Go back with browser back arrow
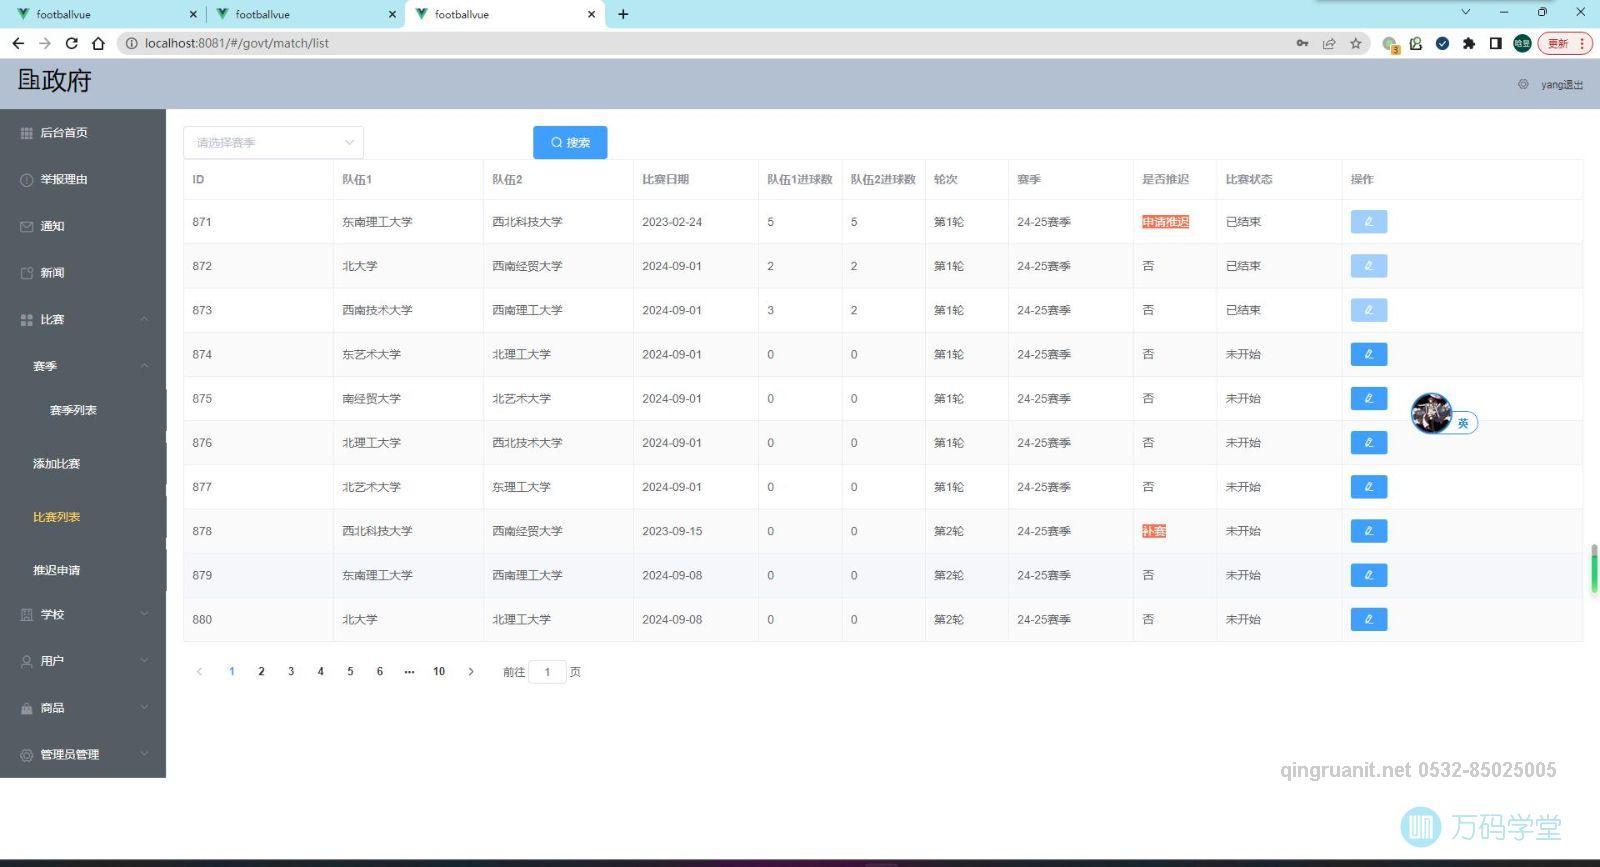The width and height of the screenshot is (1600, 867). [x=18, y=43]
